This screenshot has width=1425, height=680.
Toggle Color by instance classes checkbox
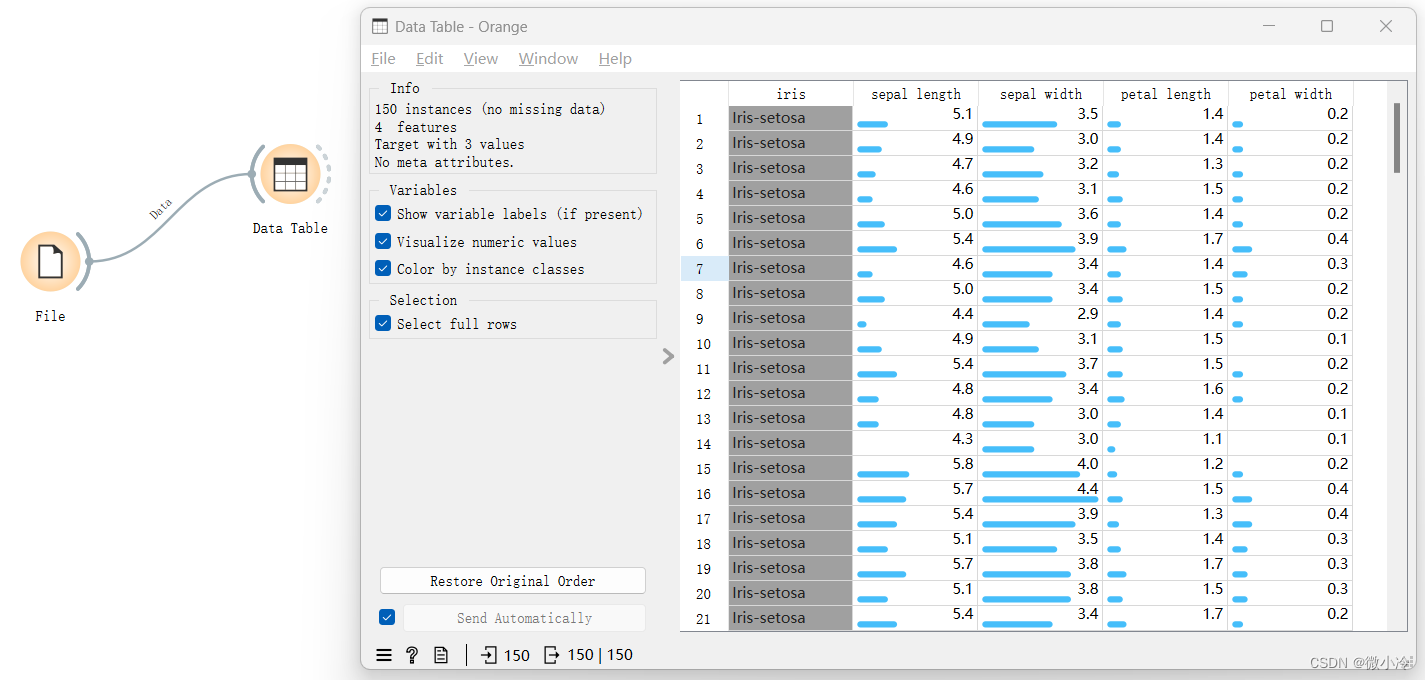(383, 268)
